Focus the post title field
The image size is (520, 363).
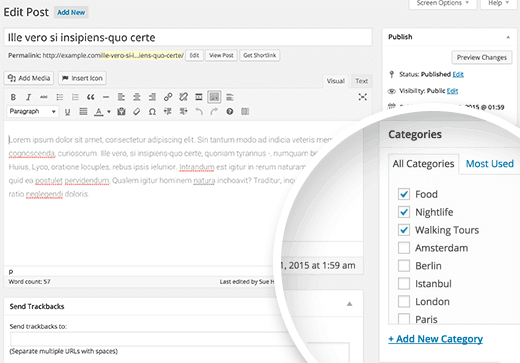click(188, 37)
